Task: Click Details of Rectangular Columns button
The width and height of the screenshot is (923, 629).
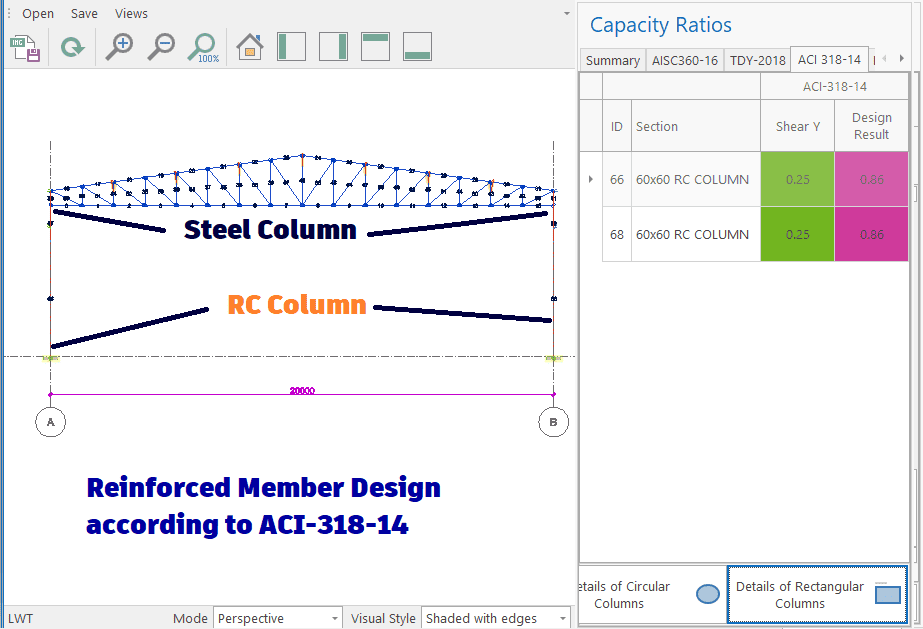Action: (817, 595)
